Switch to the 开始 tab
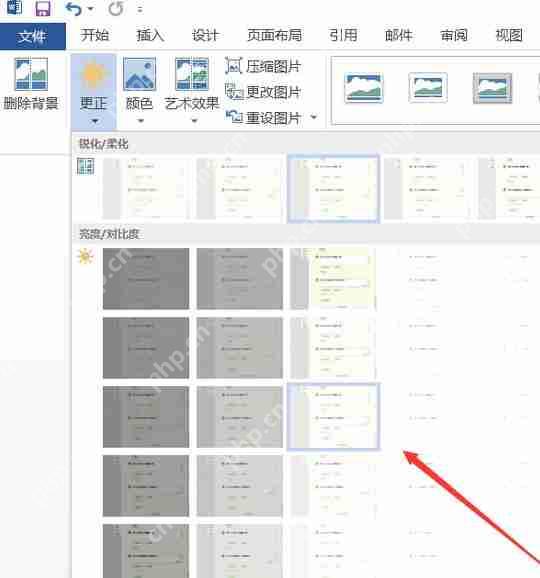This screenshot has width=540, height=578. click(95, 35)
